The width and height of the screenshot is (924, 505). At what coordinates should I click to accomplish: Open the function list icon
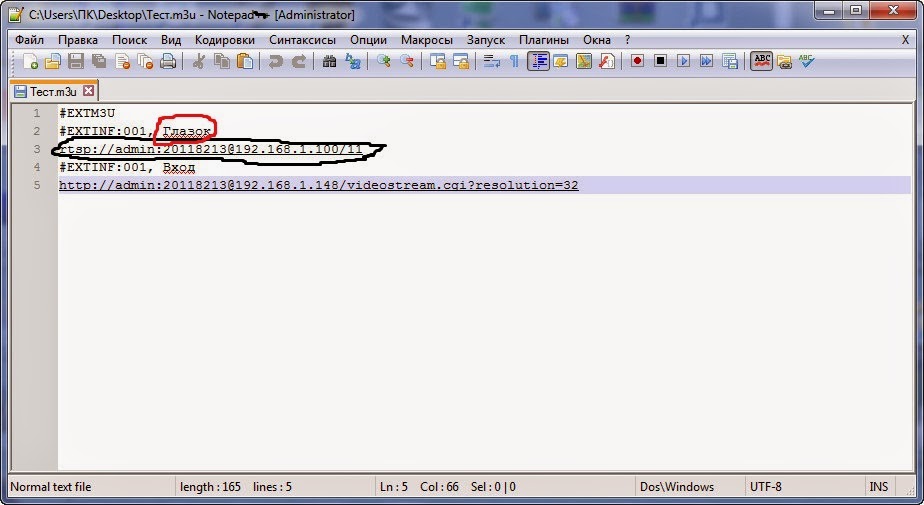606,61
